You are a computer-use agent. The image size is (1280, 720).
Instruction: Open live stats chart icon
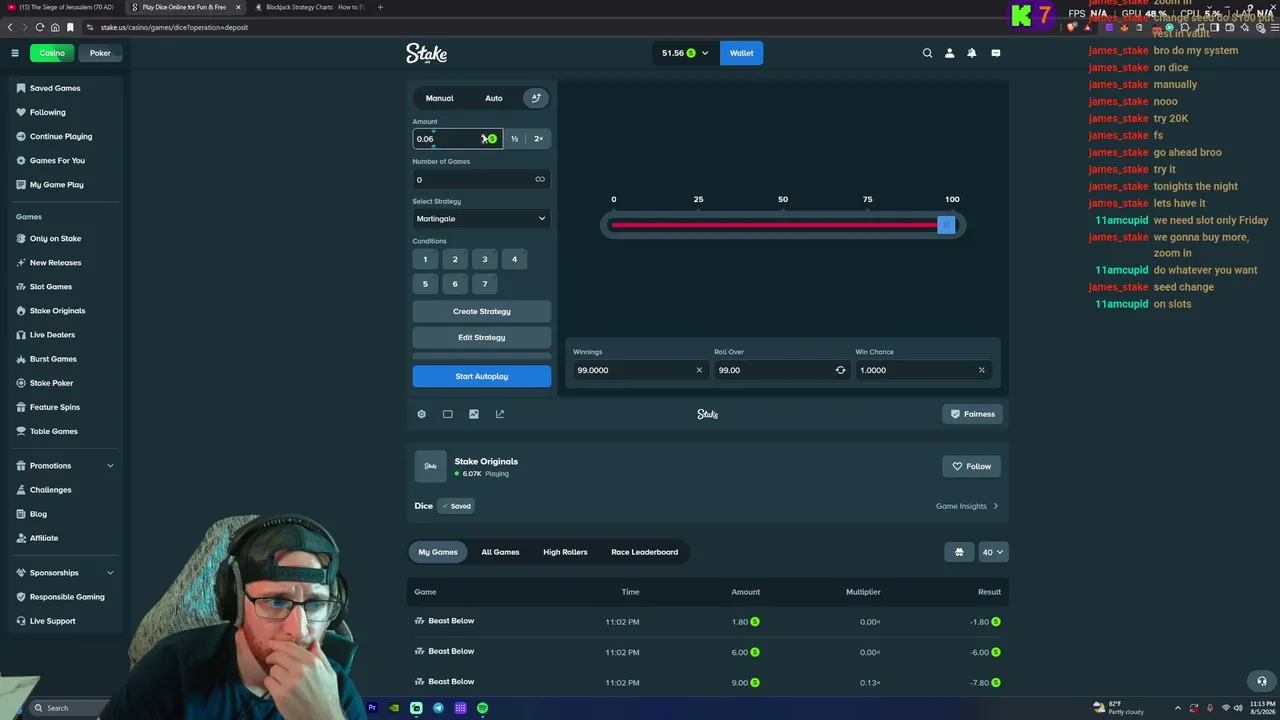pos(474,414)
